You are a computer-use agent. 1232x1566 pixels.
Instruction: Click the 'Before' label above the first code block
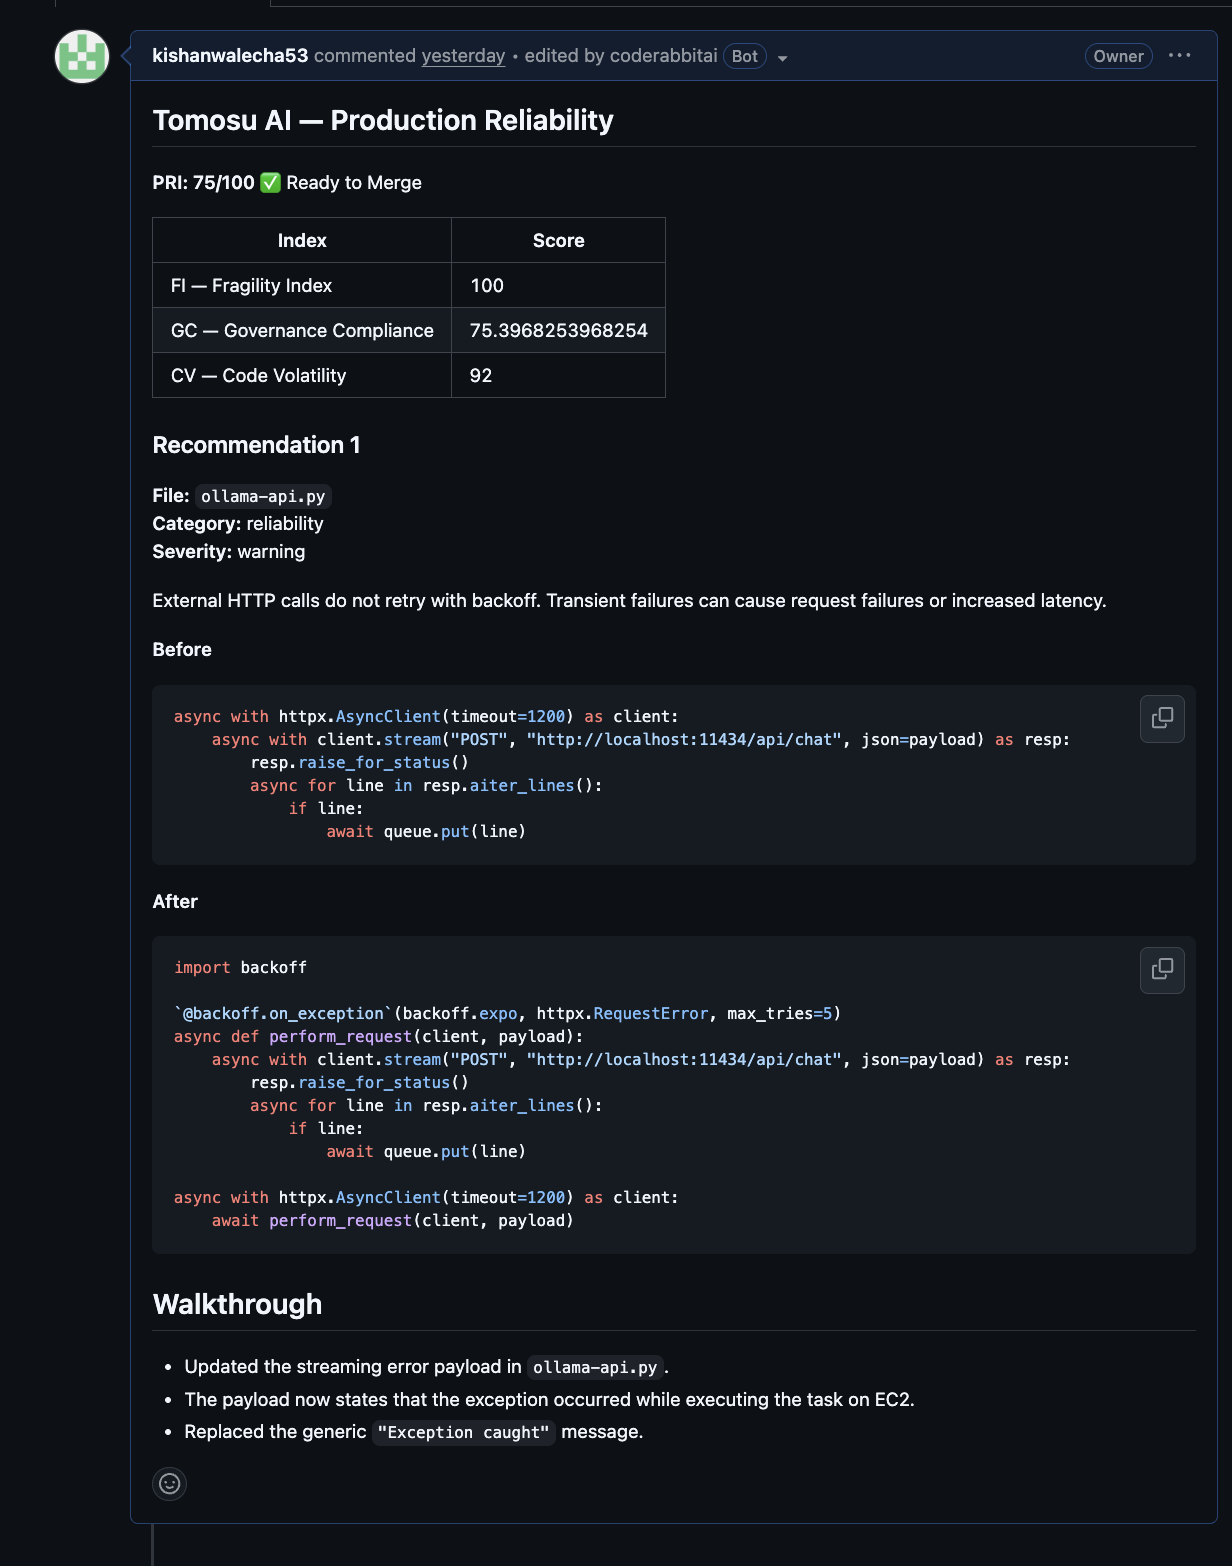[182, 650]
